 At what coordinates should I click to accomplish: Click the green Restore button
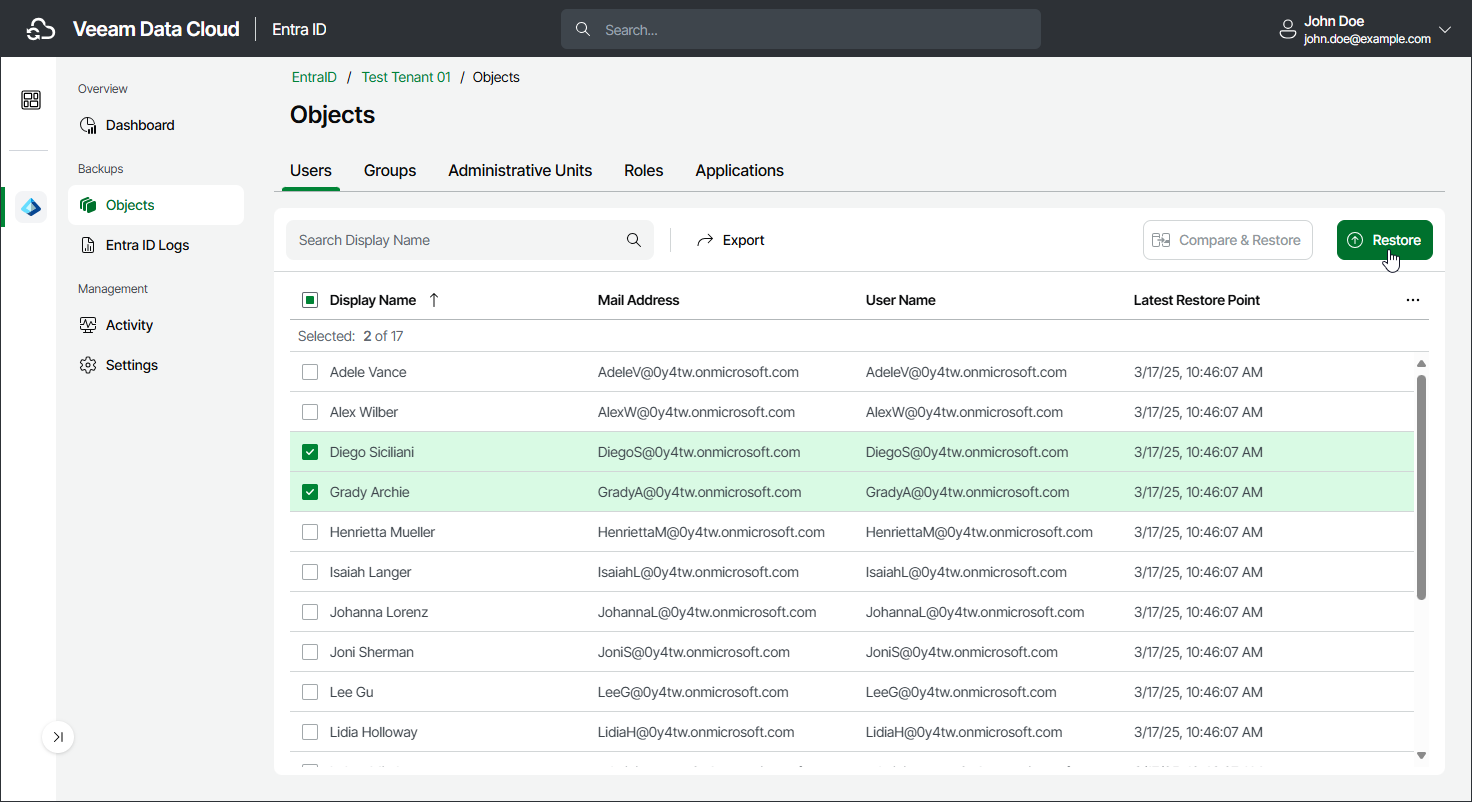[x=1384, y=240]
